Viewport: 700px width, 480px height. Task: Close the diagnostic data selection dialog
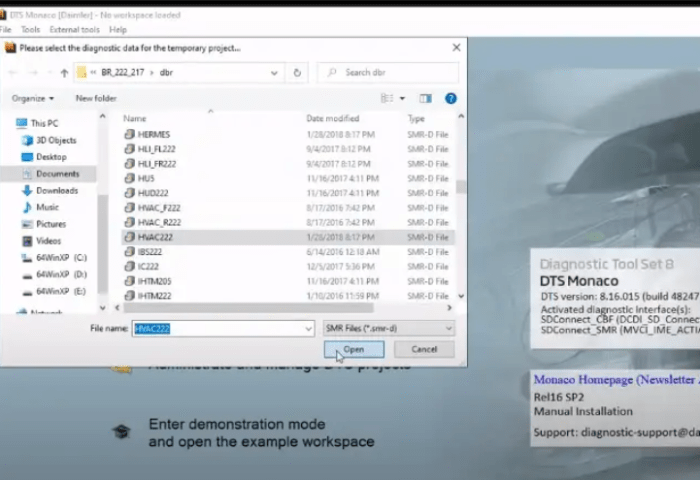pos(456,47)
